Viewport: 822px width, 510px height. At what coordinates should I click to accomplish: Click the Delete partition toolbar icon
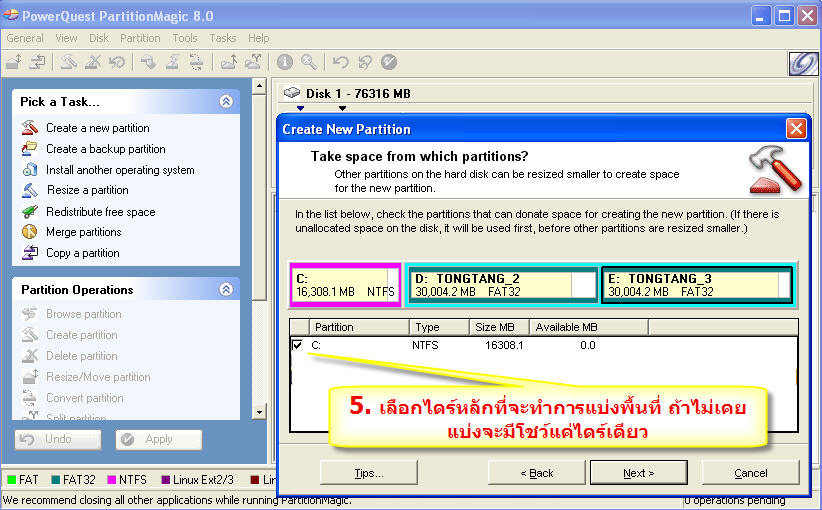point(93,62)
